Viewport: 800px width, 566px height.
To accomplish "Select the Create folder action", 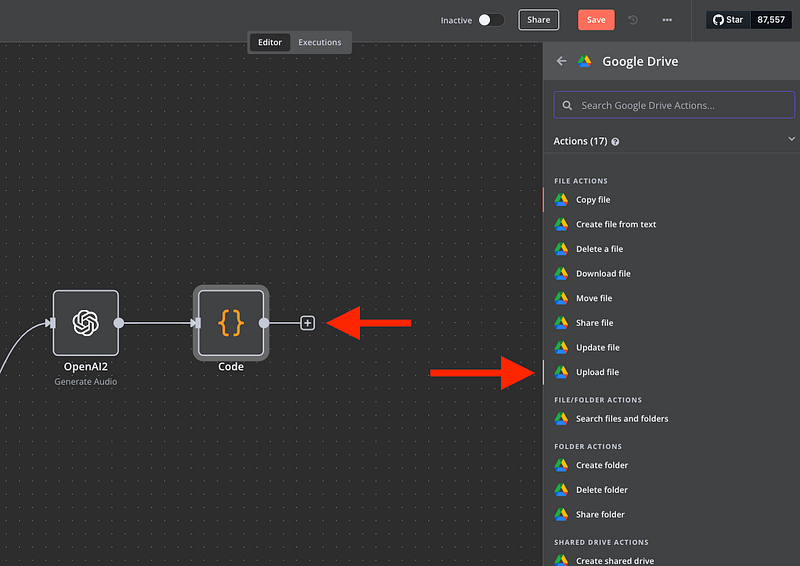I will [602, 465].
